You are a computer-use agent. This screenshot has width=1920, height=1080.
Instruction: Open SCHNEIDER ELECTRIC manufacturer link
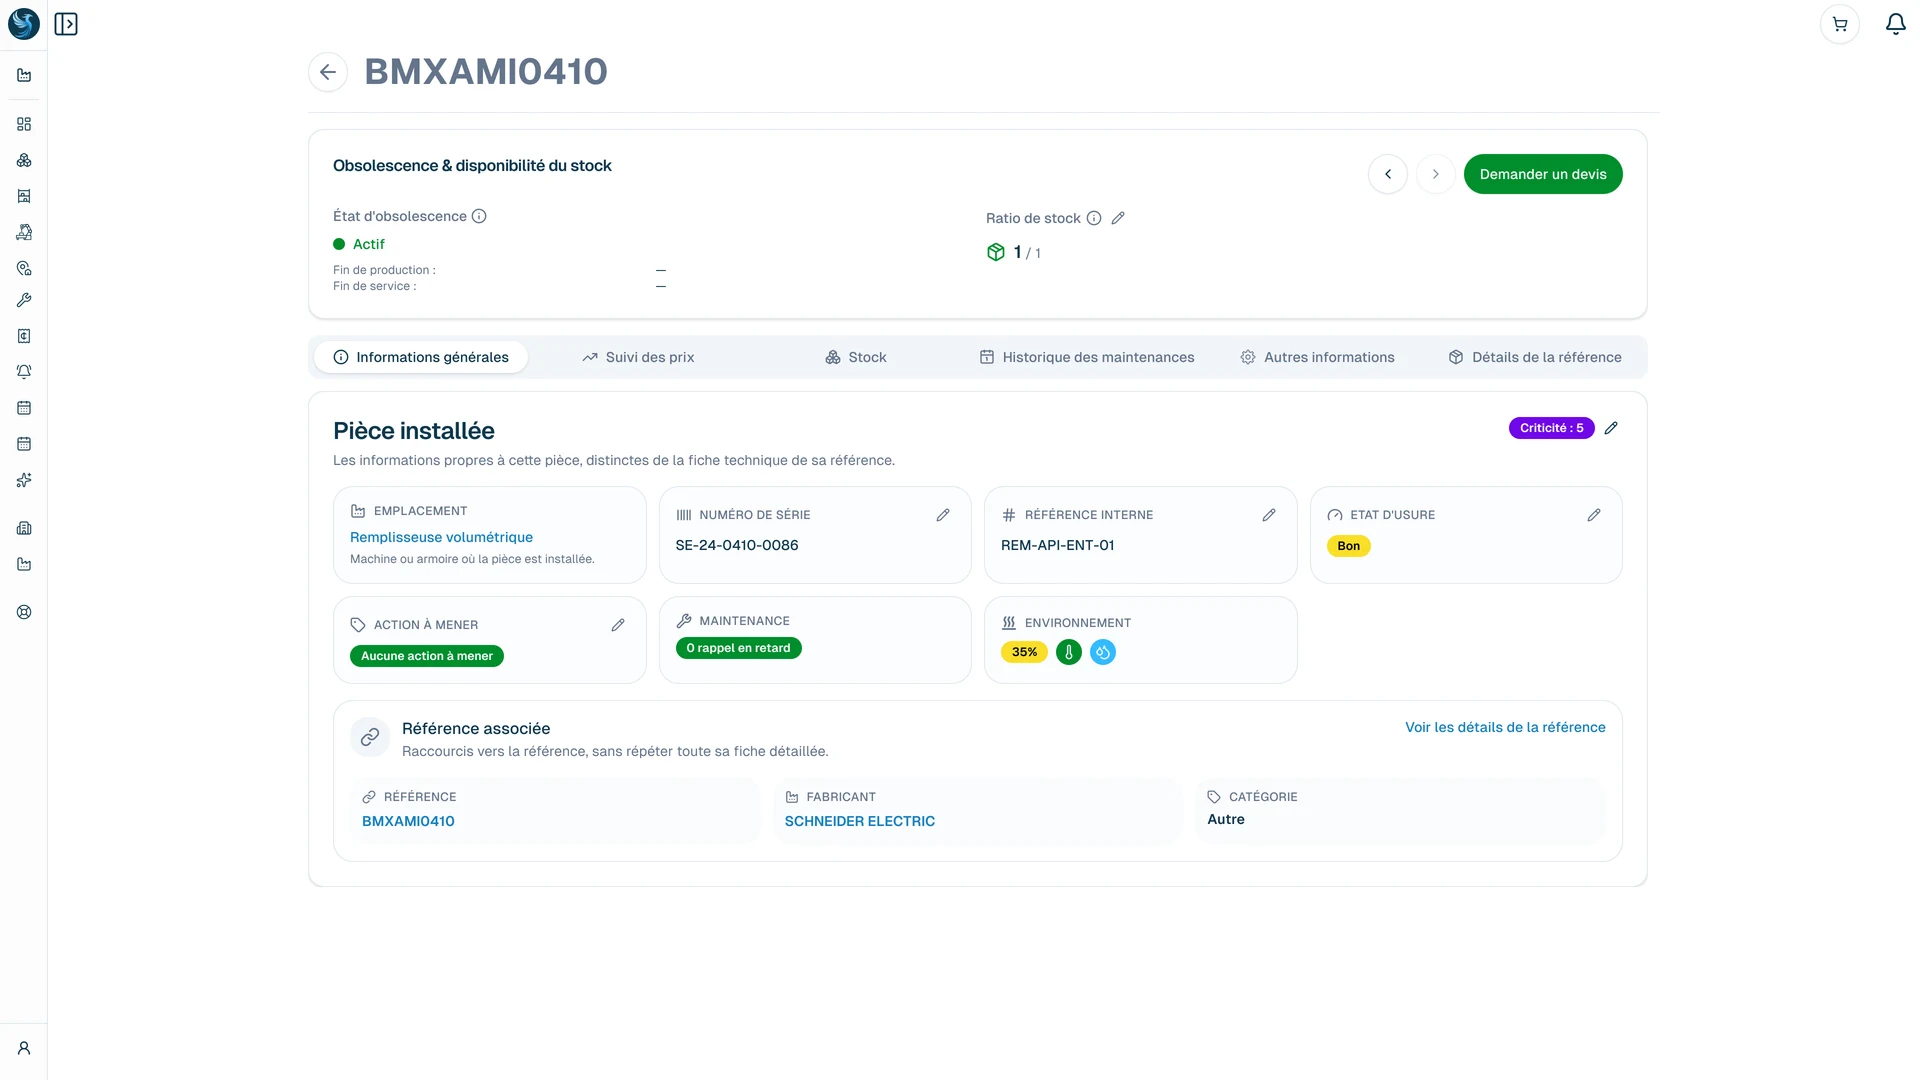860,821
